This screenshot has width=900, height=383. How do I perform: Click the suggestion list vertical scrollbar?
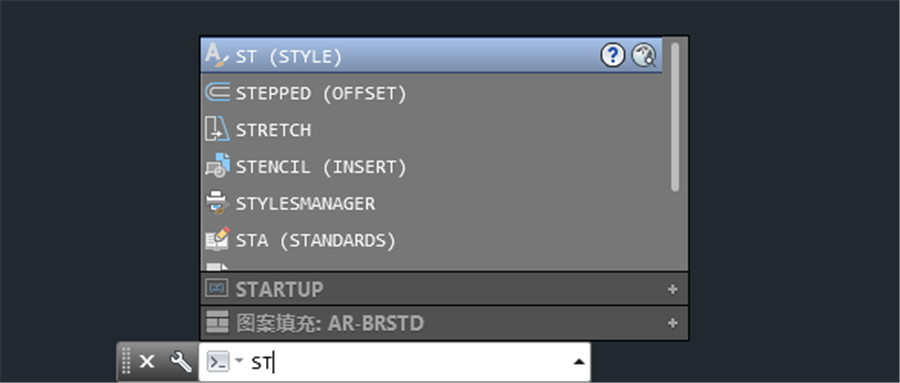pos(675,117)
